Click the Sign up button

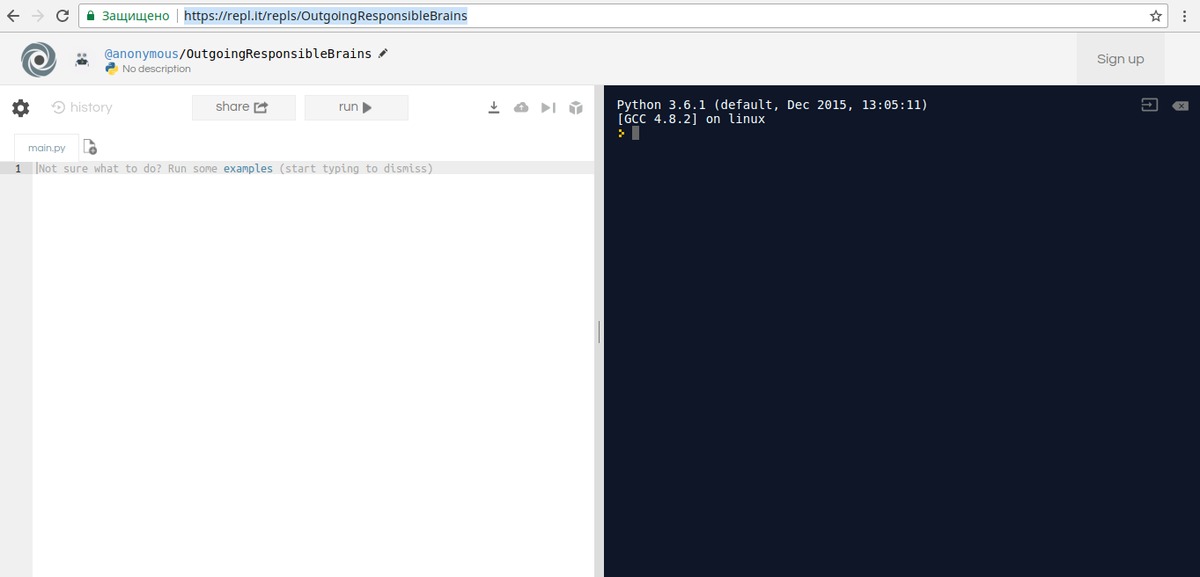pos(1120,59)
